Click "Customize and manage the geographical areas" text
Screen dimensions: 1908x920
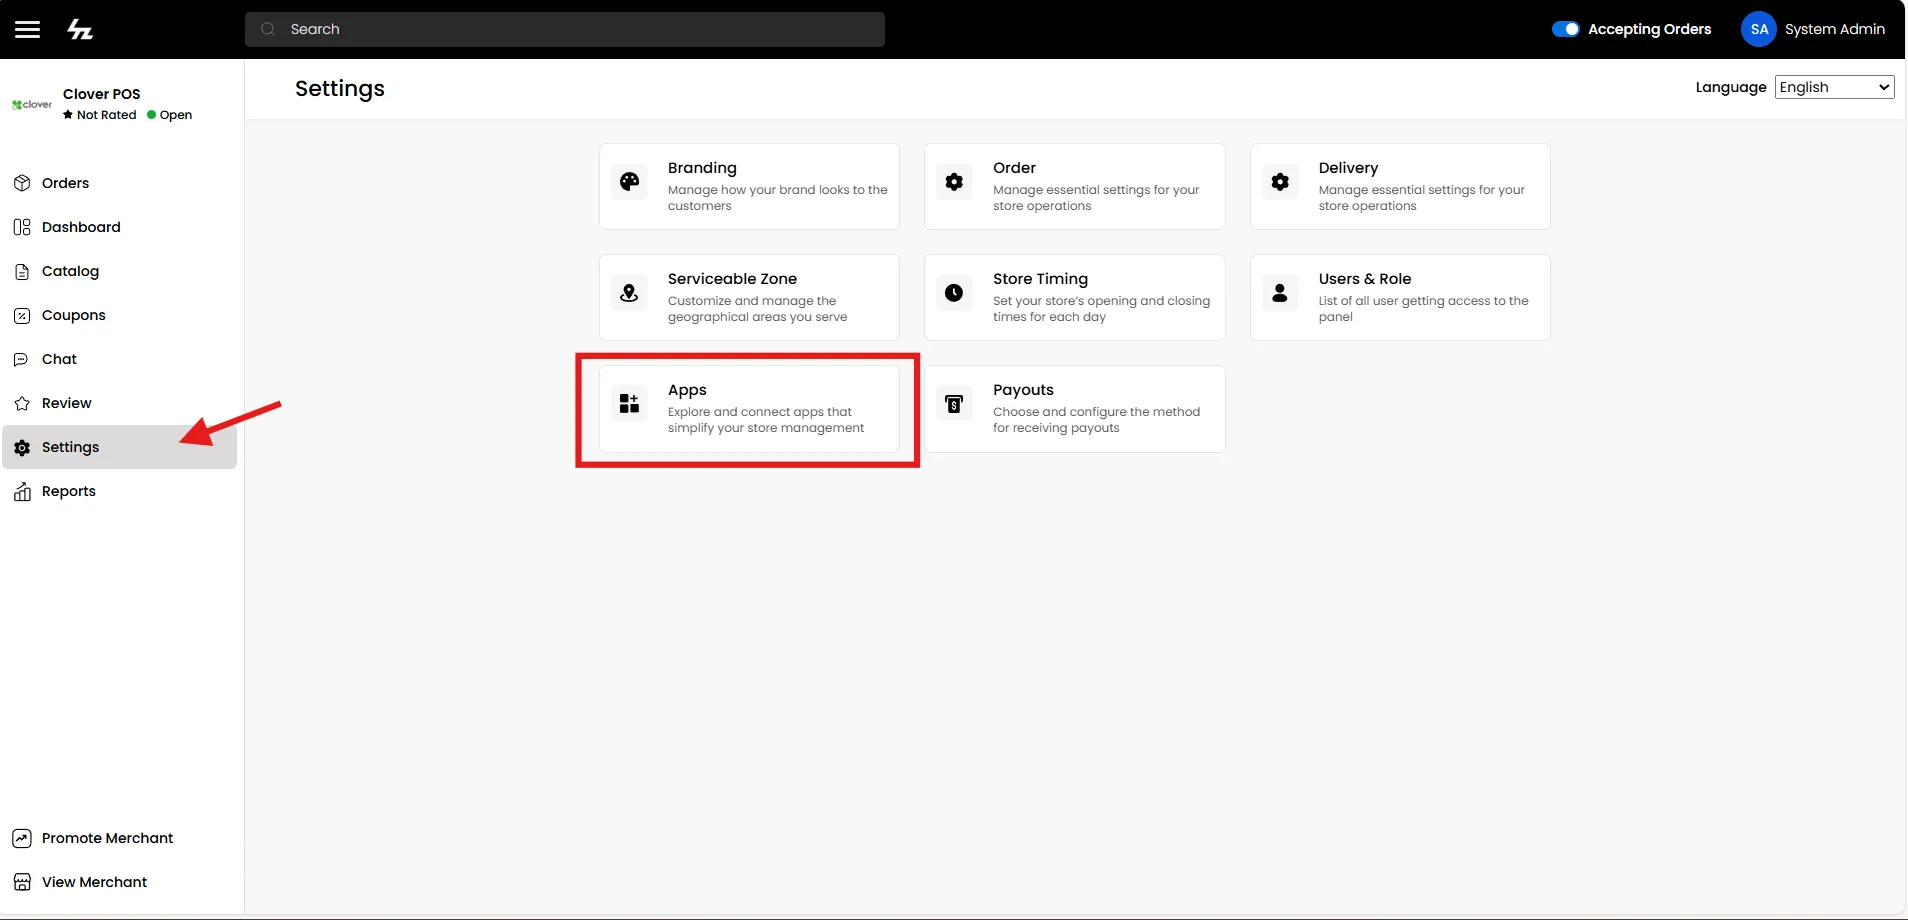tap(757, 309)
